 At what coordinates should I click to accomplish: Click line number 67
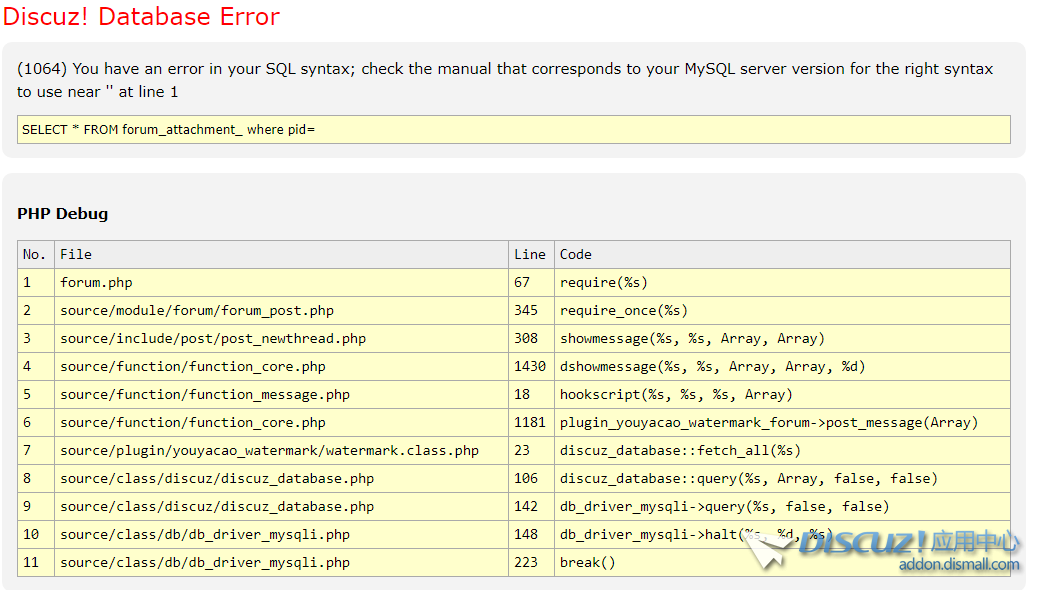pos(532,283)
